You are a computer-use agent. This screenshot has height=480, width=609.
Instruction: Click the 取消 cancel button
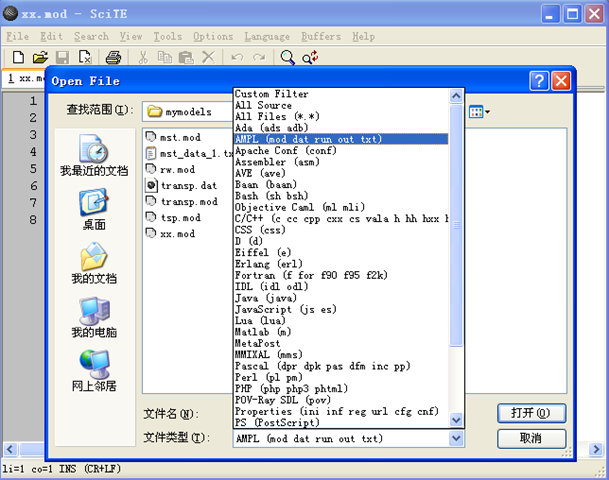coord(531,438)
